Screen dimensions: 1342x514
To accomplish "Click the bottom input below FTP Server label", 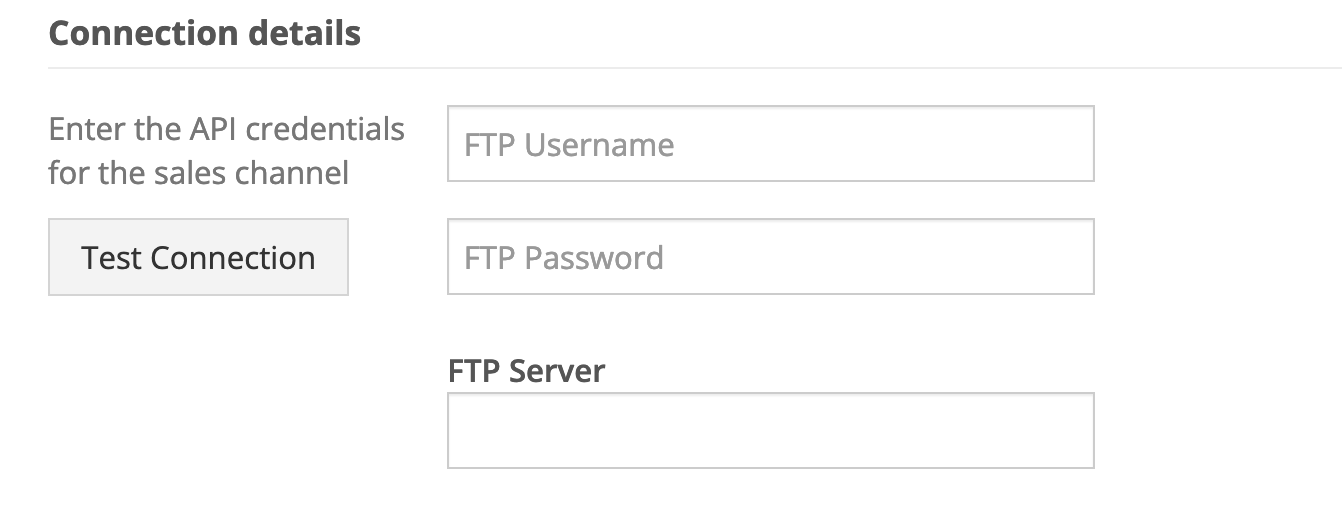I will coord(770,430).
